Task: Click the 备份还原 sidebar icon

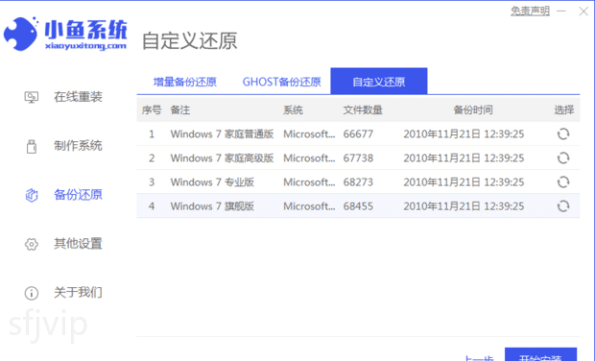Action: [31, 195]
